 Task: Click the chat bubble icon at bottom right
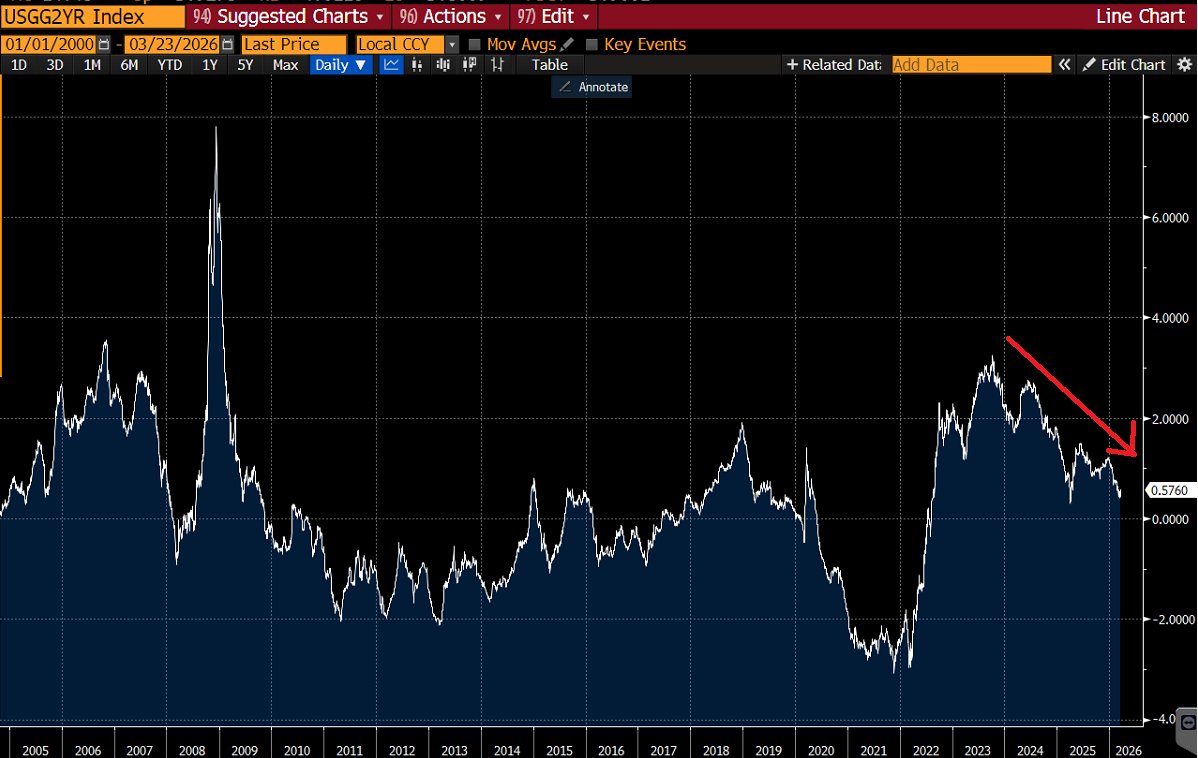[1188, 722]
